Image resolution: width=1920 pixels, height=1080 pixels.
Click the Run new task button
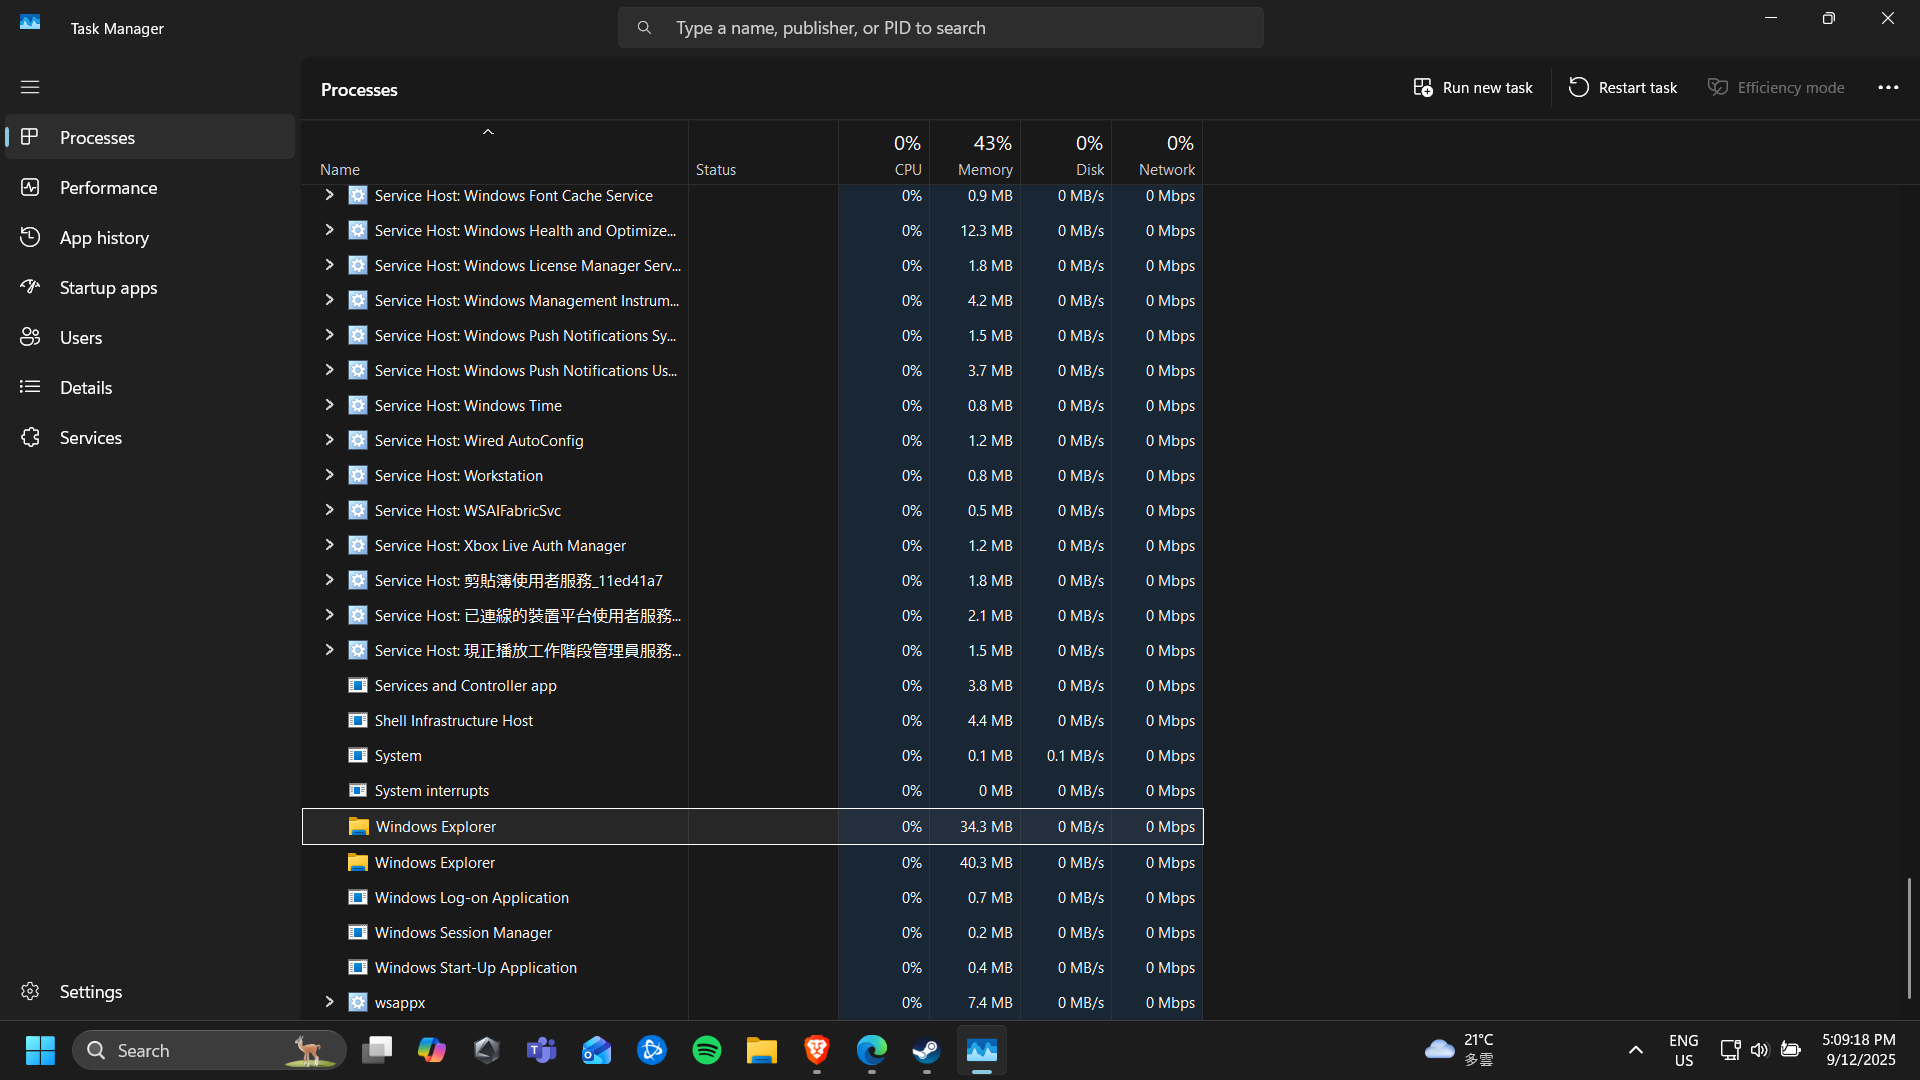click(x=1473, y=87)
